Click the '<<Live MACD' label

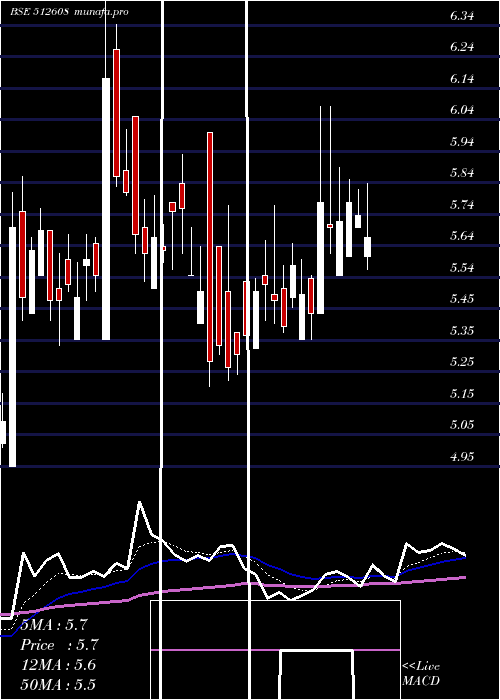(x=421, y=674)
